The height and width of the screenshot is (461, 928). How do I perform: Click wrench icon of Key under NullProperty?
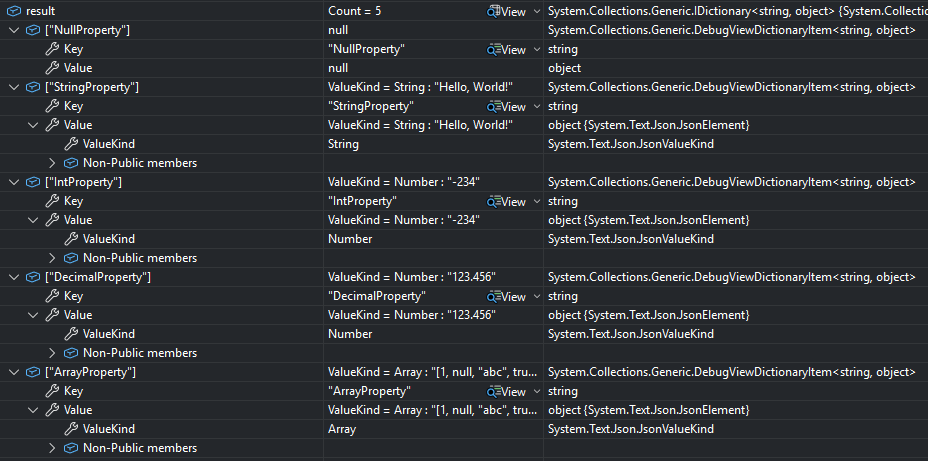(53, 49)
